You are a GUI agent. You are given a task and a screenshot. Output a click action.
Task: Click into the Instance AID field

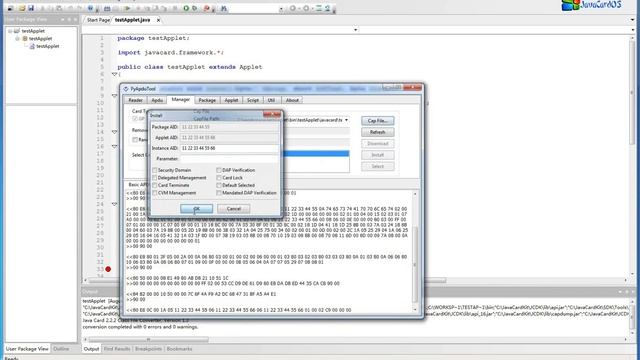click(229, 148)
